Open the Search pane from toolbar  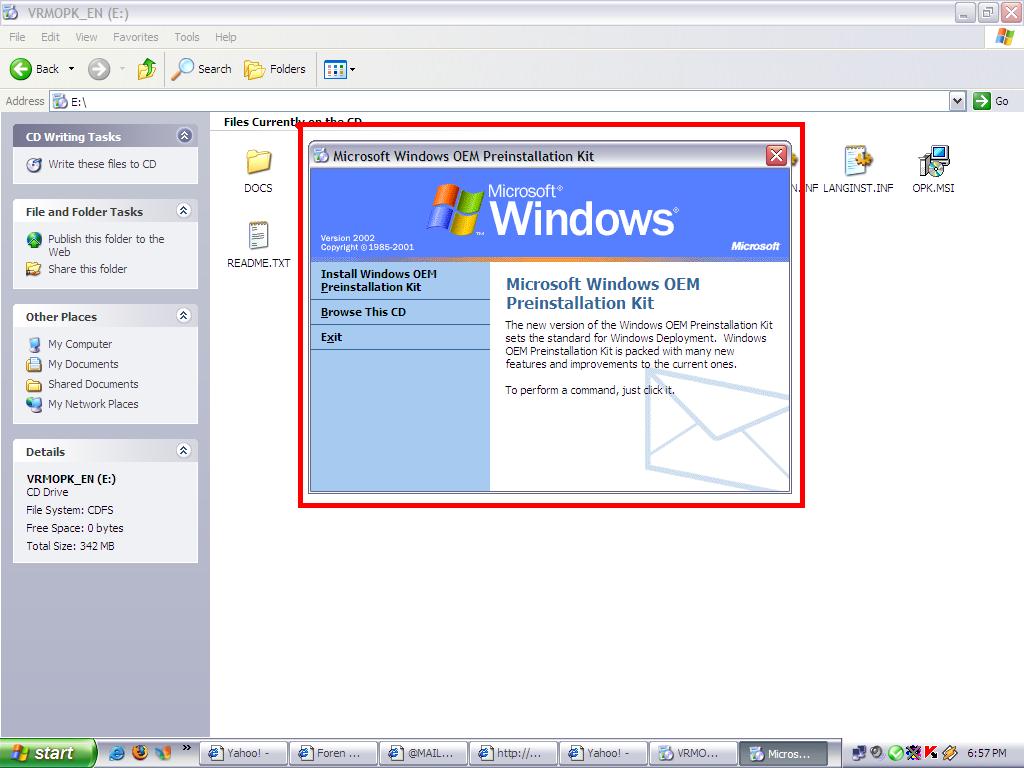click(x=201, y=69)
